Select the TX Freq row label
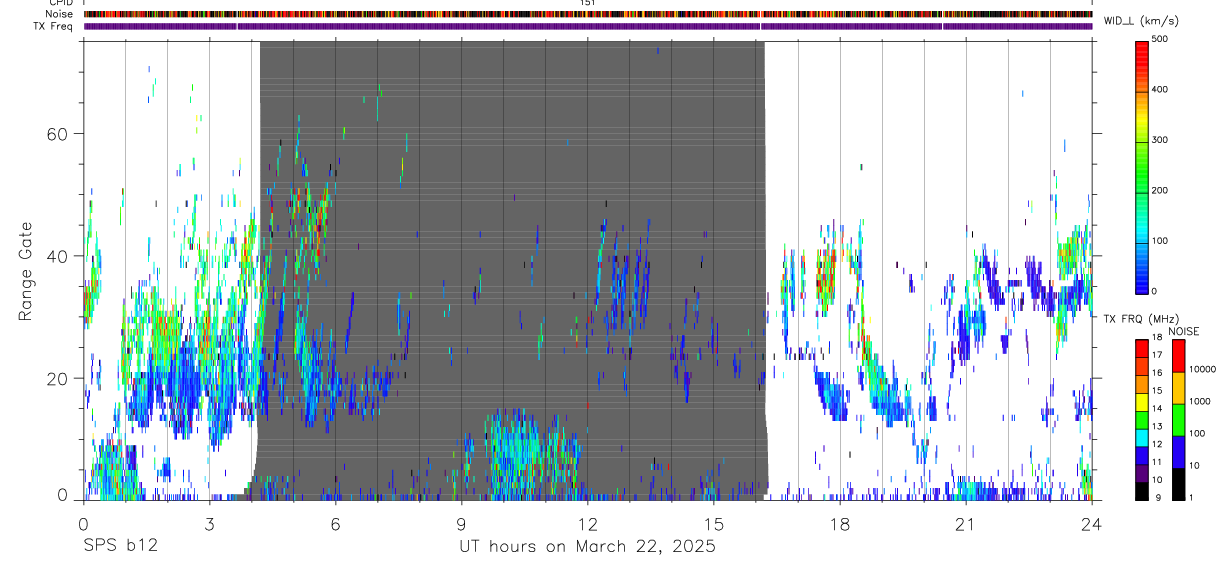The image size is (1228, 567). [53, 26]
